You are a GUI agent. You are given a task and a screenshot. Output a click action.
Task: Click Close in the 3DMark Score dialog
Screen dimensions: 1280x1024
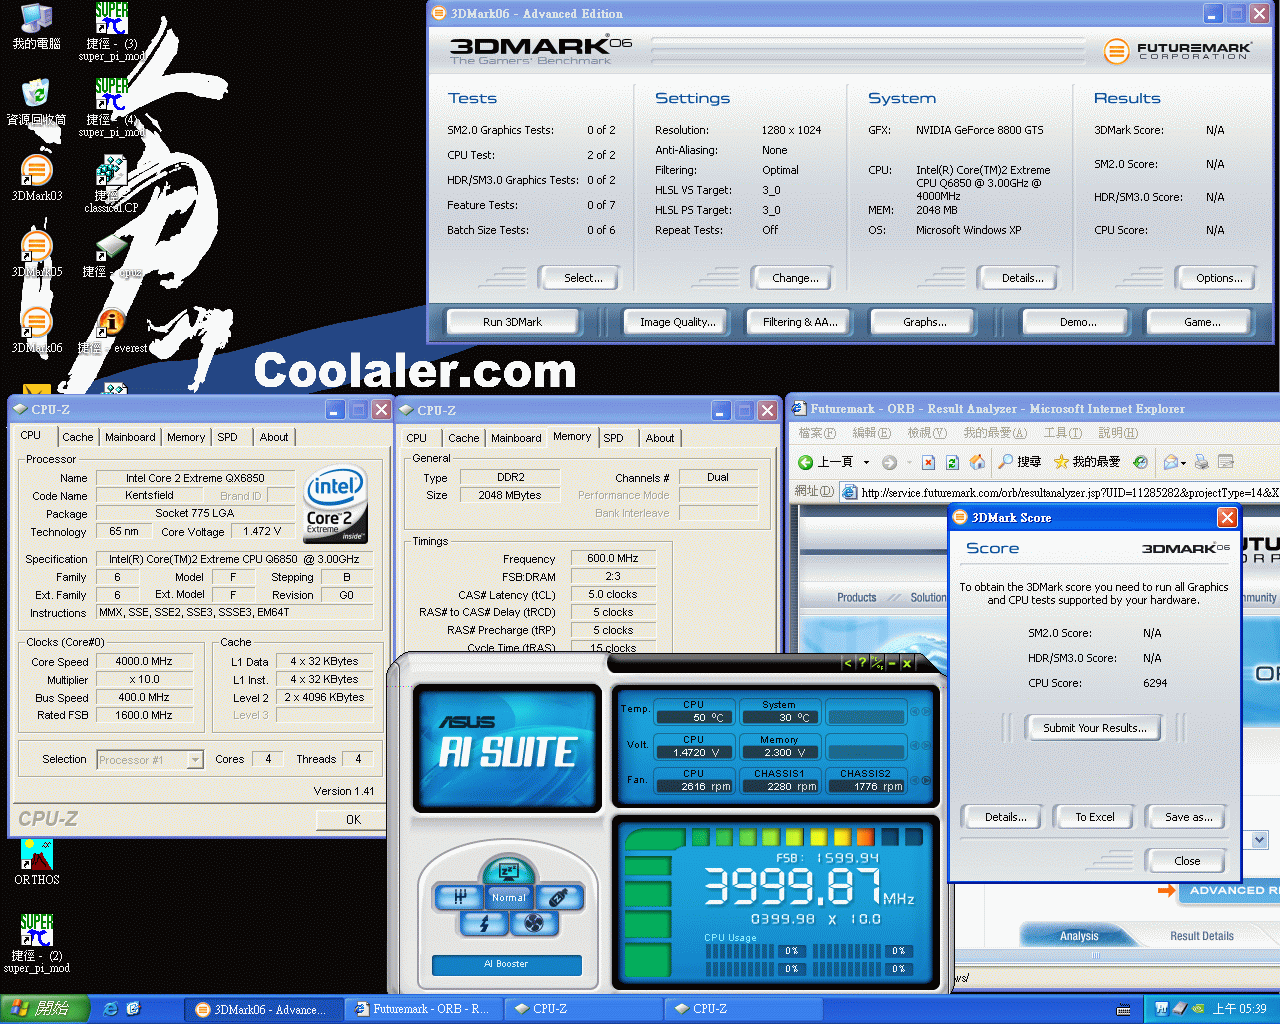tap(1187, 861)
